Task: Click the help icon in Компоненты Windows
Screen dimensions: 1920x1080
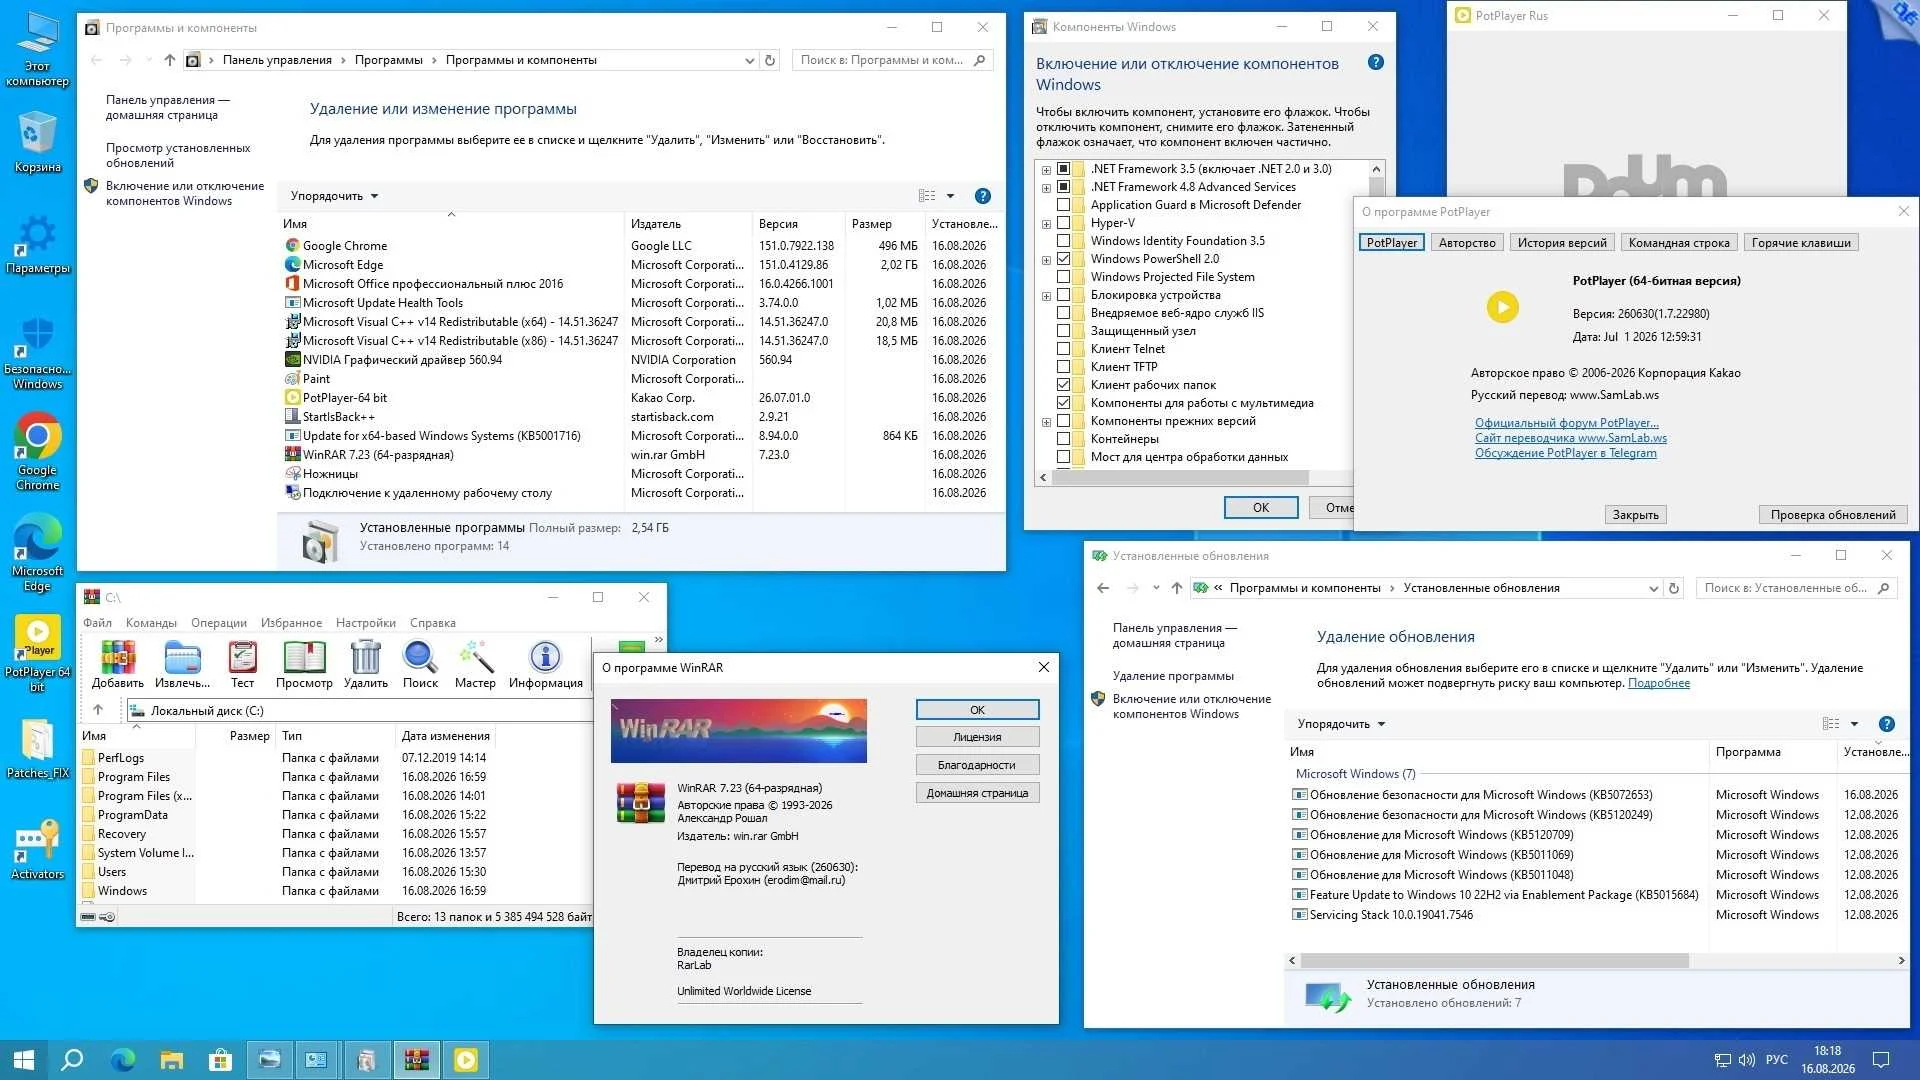Action: (x=1376, y=63)
